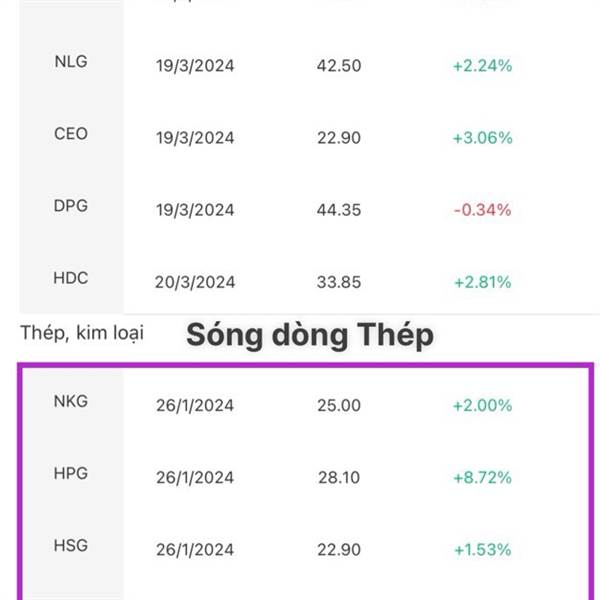Open the HDC stock ticker
The width and height of the screenshot is (600, 600).
[x=71, y=278]
